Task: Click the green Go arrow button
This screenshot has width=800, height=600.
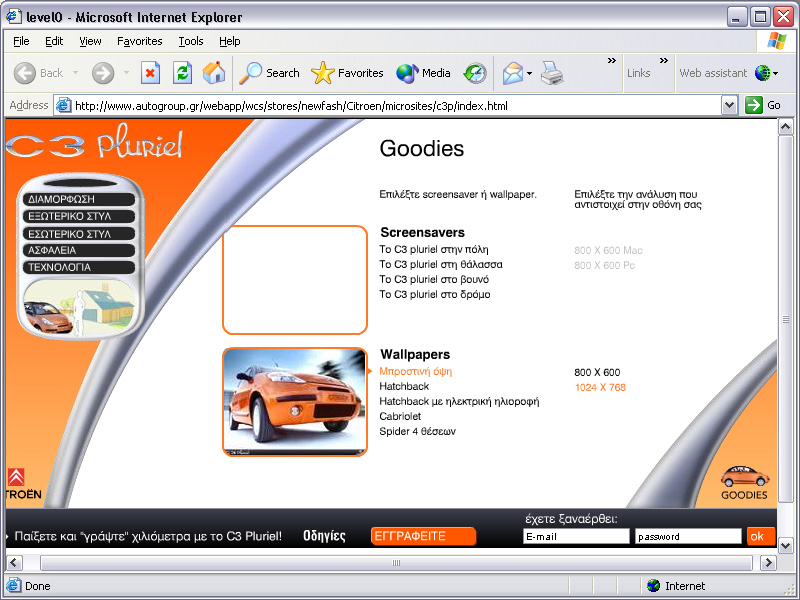Action: pyautogui.click(x=753, y=105)
